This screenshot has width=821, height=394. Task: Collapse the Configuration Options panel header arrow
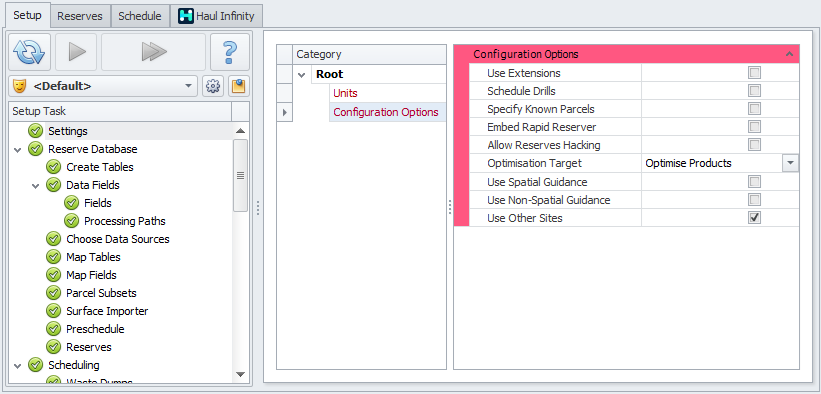[x=790, y=54]
